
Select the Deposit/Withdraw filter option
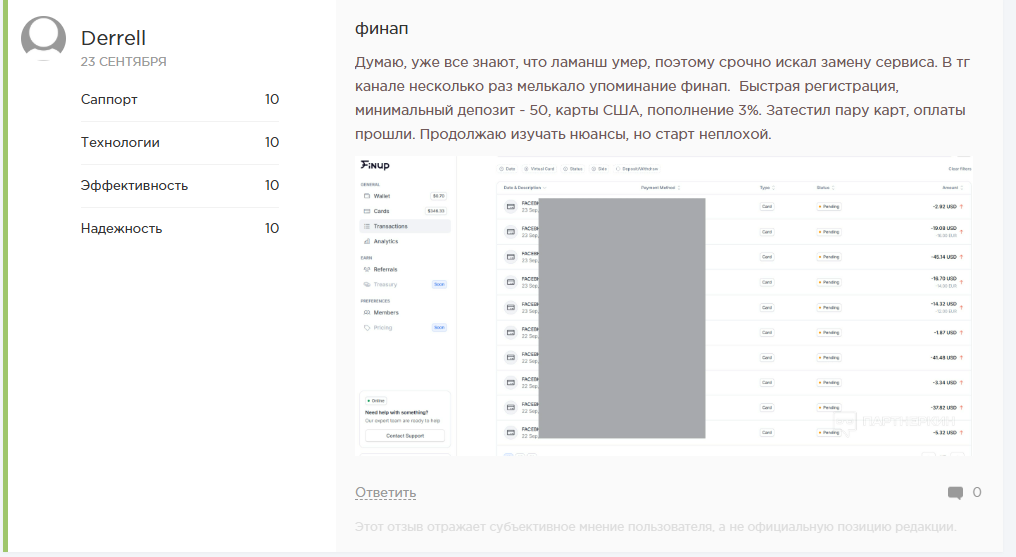coord(641,169)
